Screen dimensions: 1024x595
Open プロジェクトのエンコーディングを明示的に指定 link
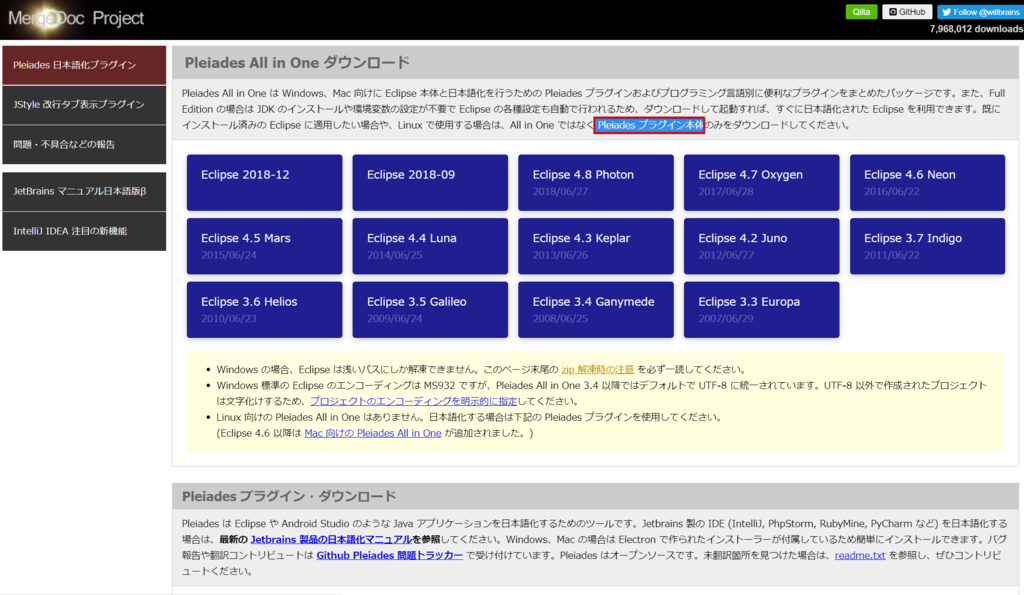413,401
